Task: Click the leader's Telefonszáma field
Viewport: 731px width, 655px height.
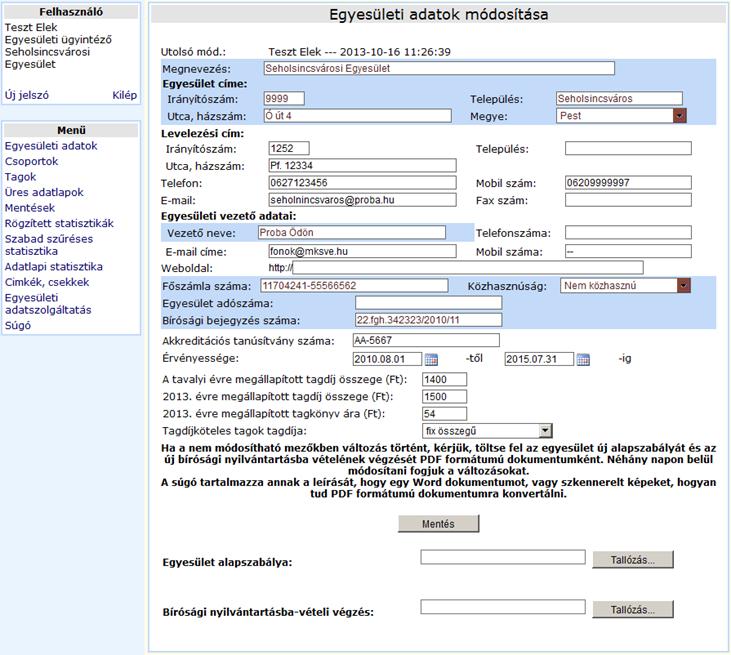Action: point(628,232)
